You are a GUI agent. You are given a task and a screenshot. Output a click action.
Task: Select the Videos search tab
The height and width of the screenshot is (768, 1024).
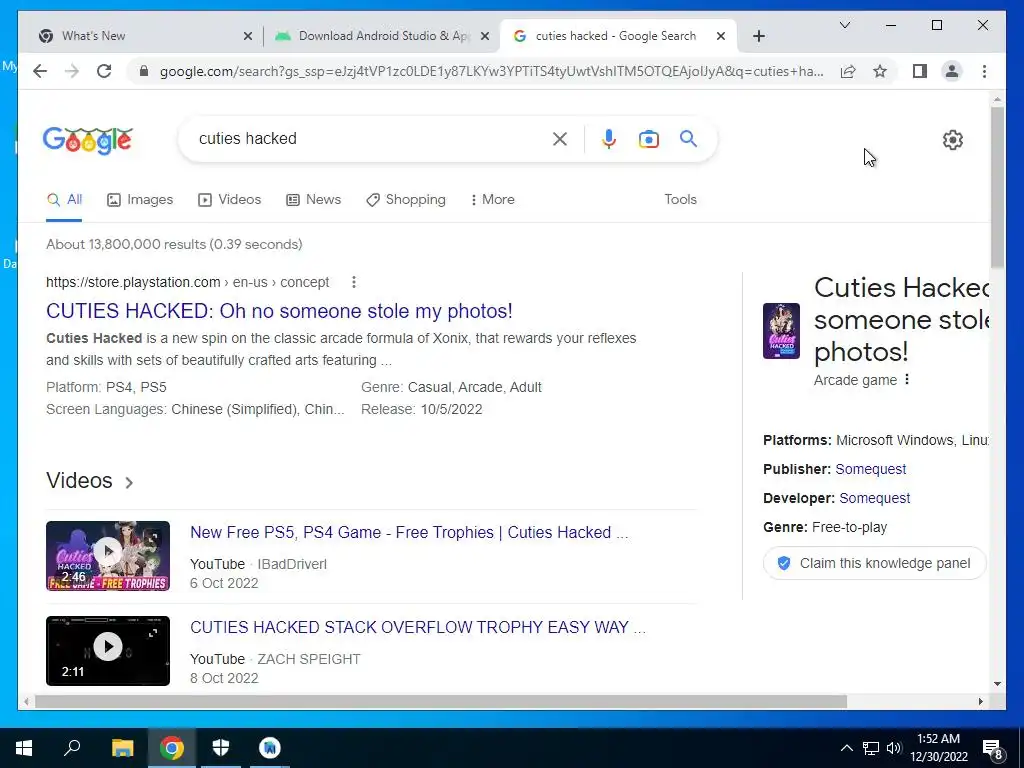(230, 199)
